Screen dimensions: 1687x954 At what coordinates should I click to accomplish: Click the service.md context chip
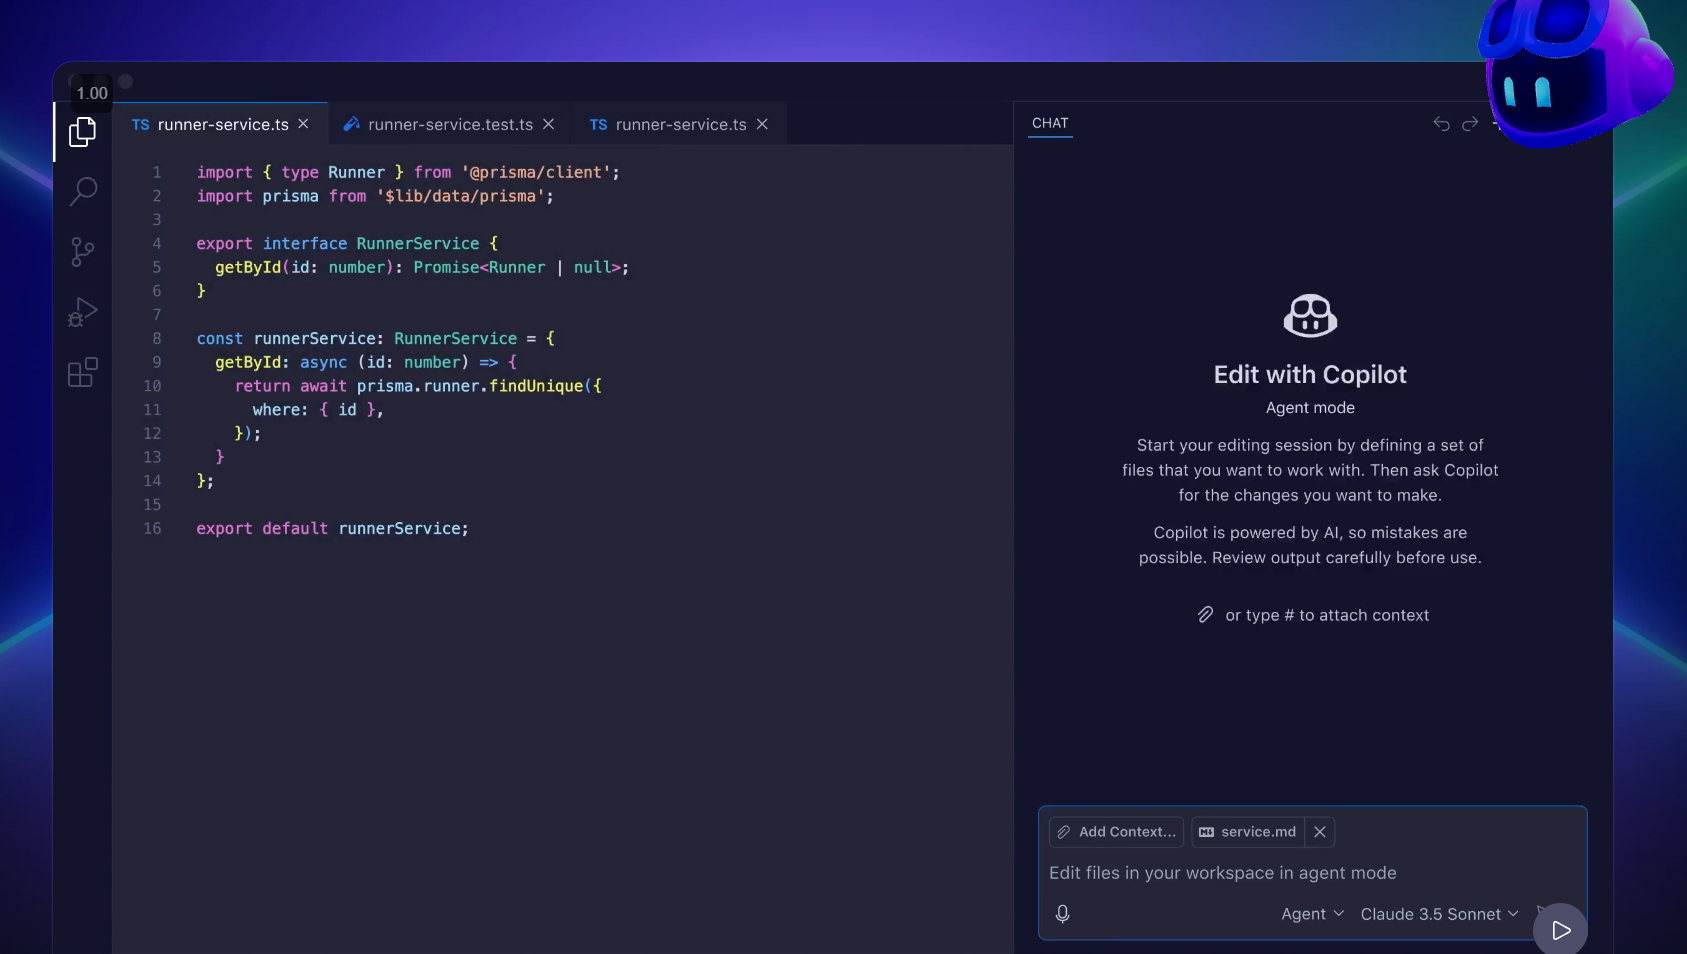1248,832
